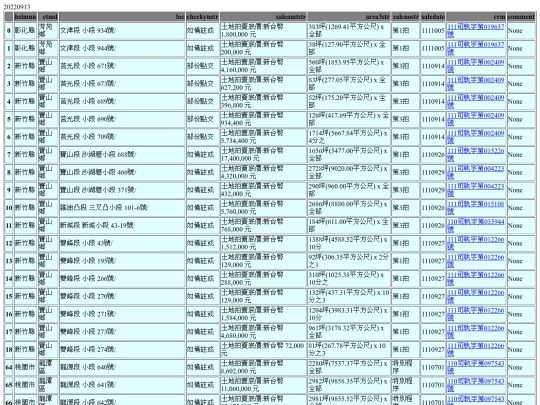Click the loc cell 寶山段 沙湖壢小段 688號
Screen dimensions: 540x405
coord(122,154)
